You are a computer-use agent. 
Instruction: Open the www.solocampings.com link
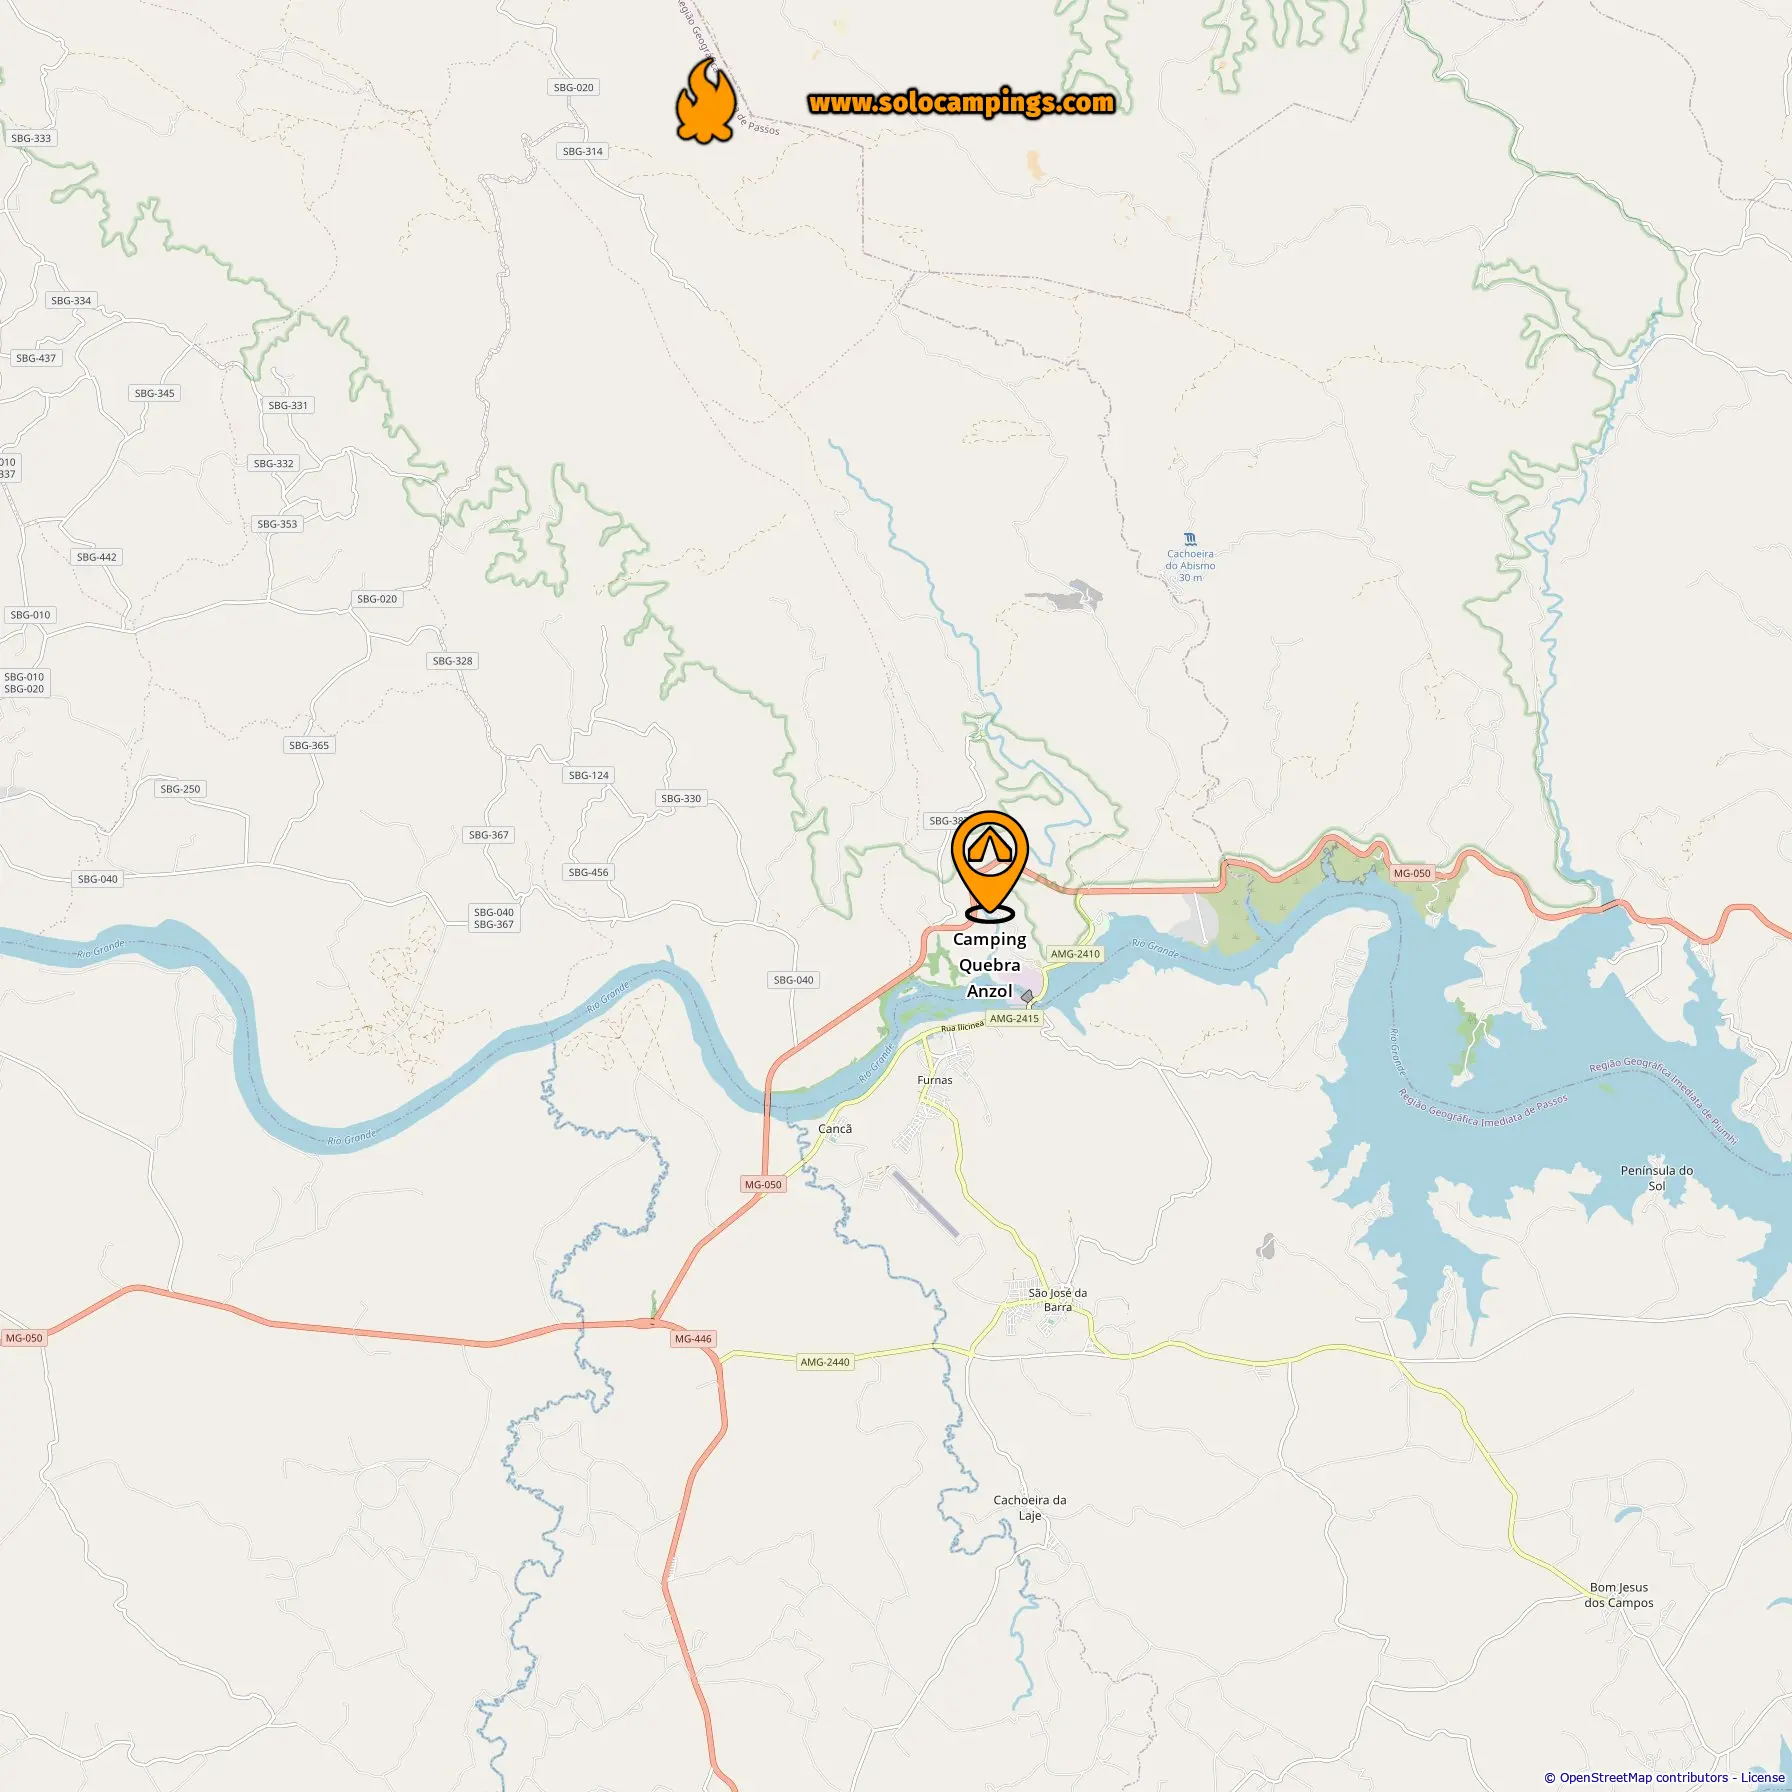pyautogui.click(x=961, y=102)
